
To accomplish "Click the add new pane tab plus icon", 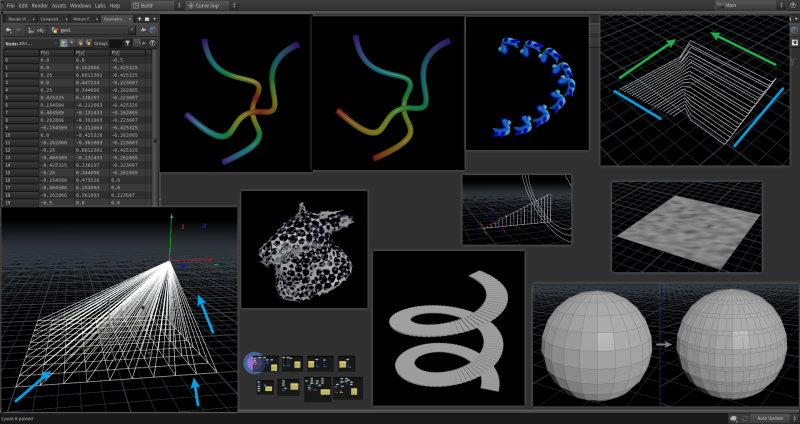I will pos(142,18).
